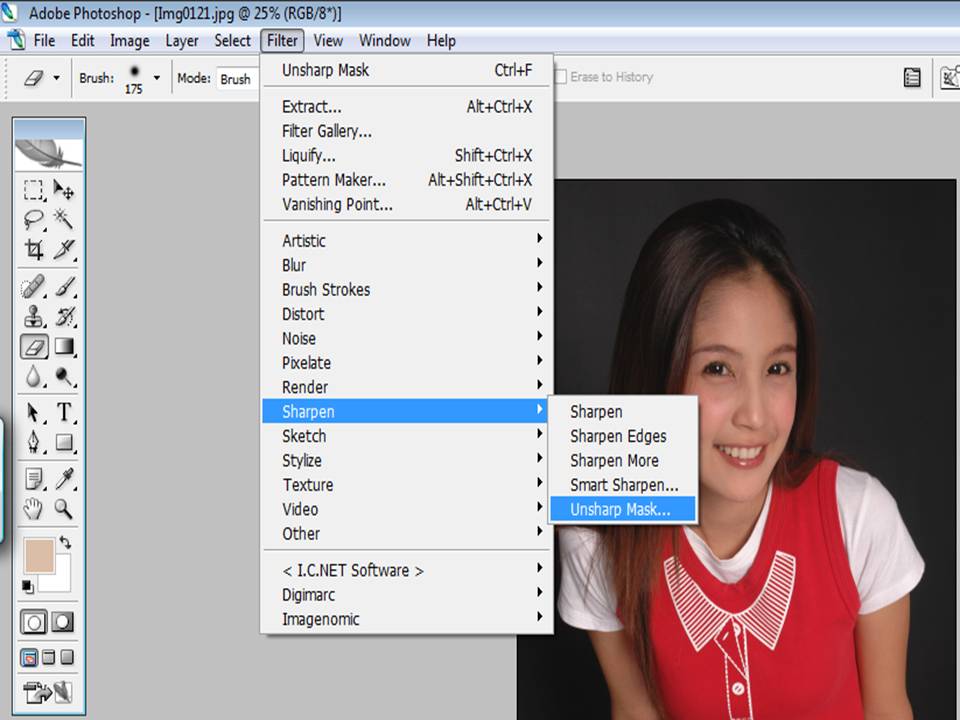This screenshot has width=960, height=720.
Task: Open the Layer menu
Action: (x=182, y=40)
